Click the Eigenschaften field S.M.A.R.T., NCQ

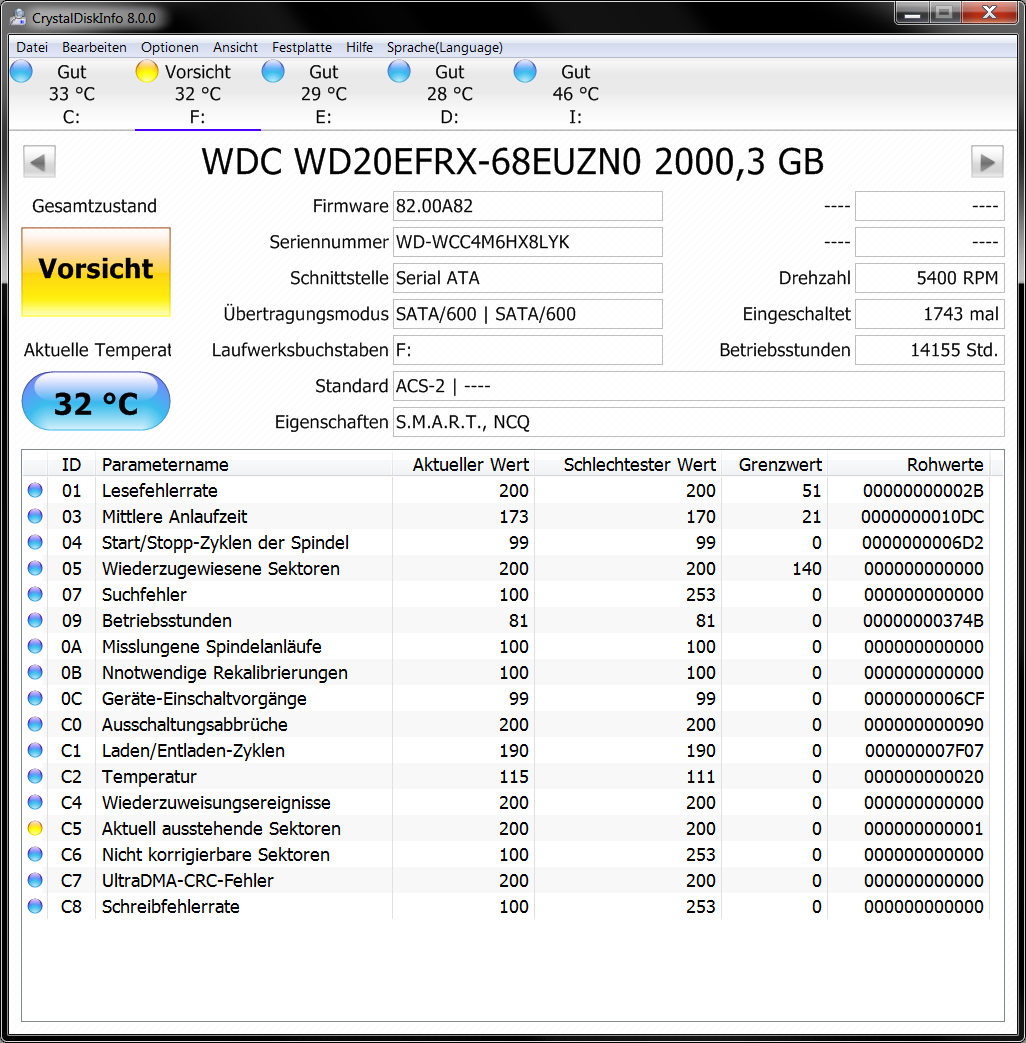699,422
